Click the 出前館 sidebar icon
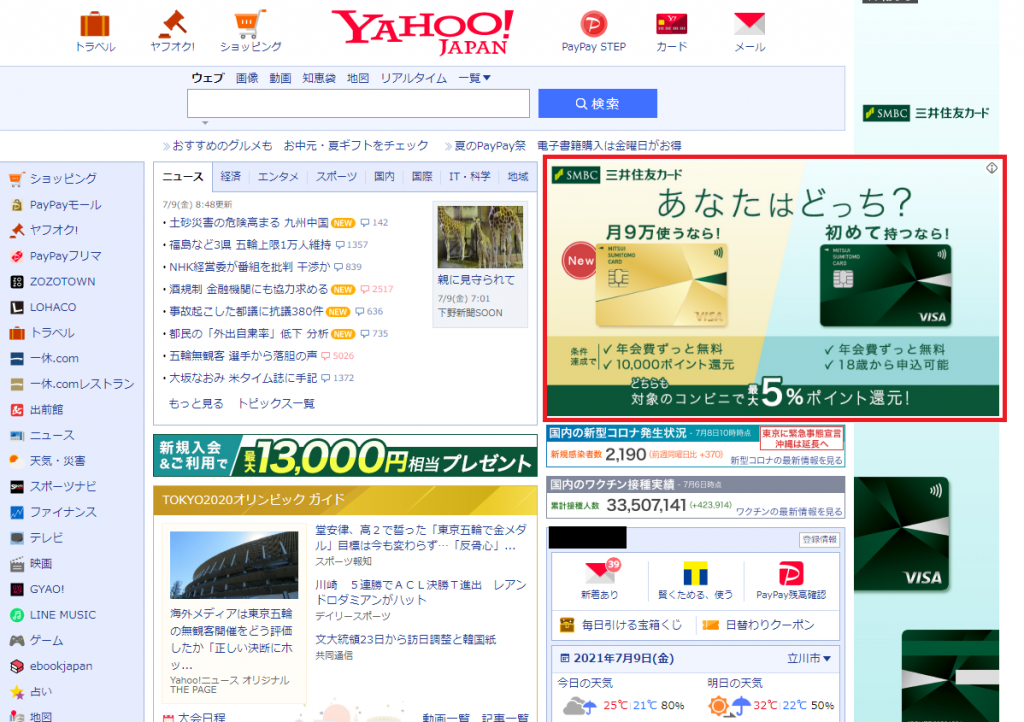The height and width of the screenshot is (722, 1024). (17, 410)
